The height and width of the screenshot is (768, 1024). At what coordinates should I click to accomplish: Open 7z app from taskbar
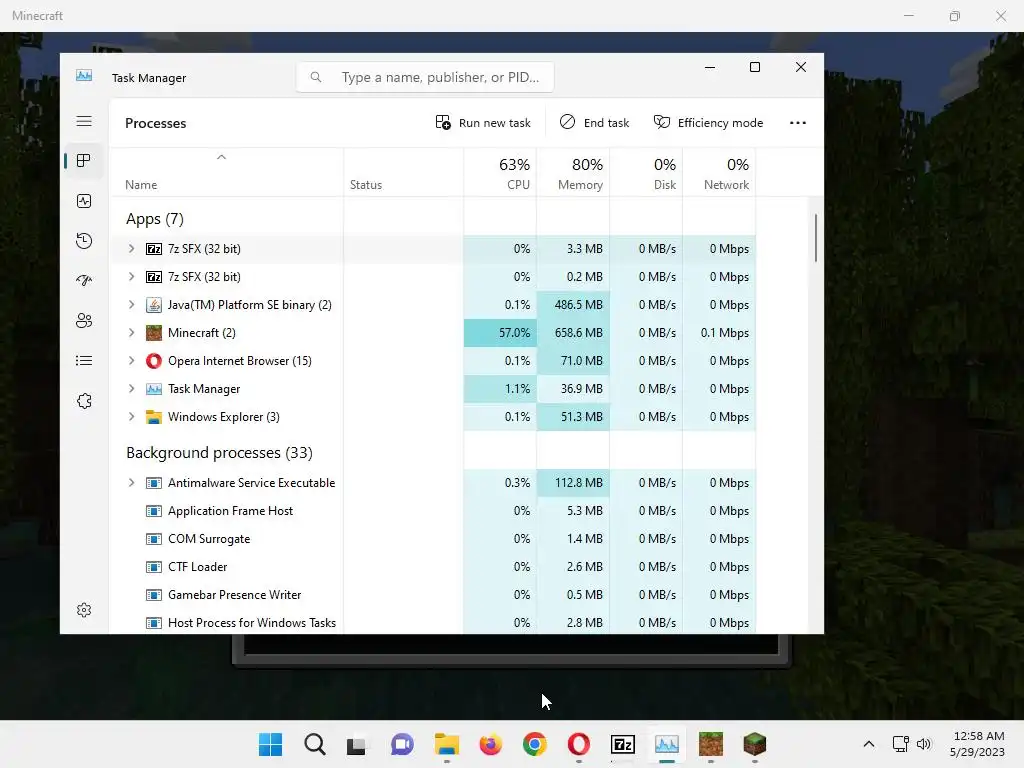pos(622,744)
